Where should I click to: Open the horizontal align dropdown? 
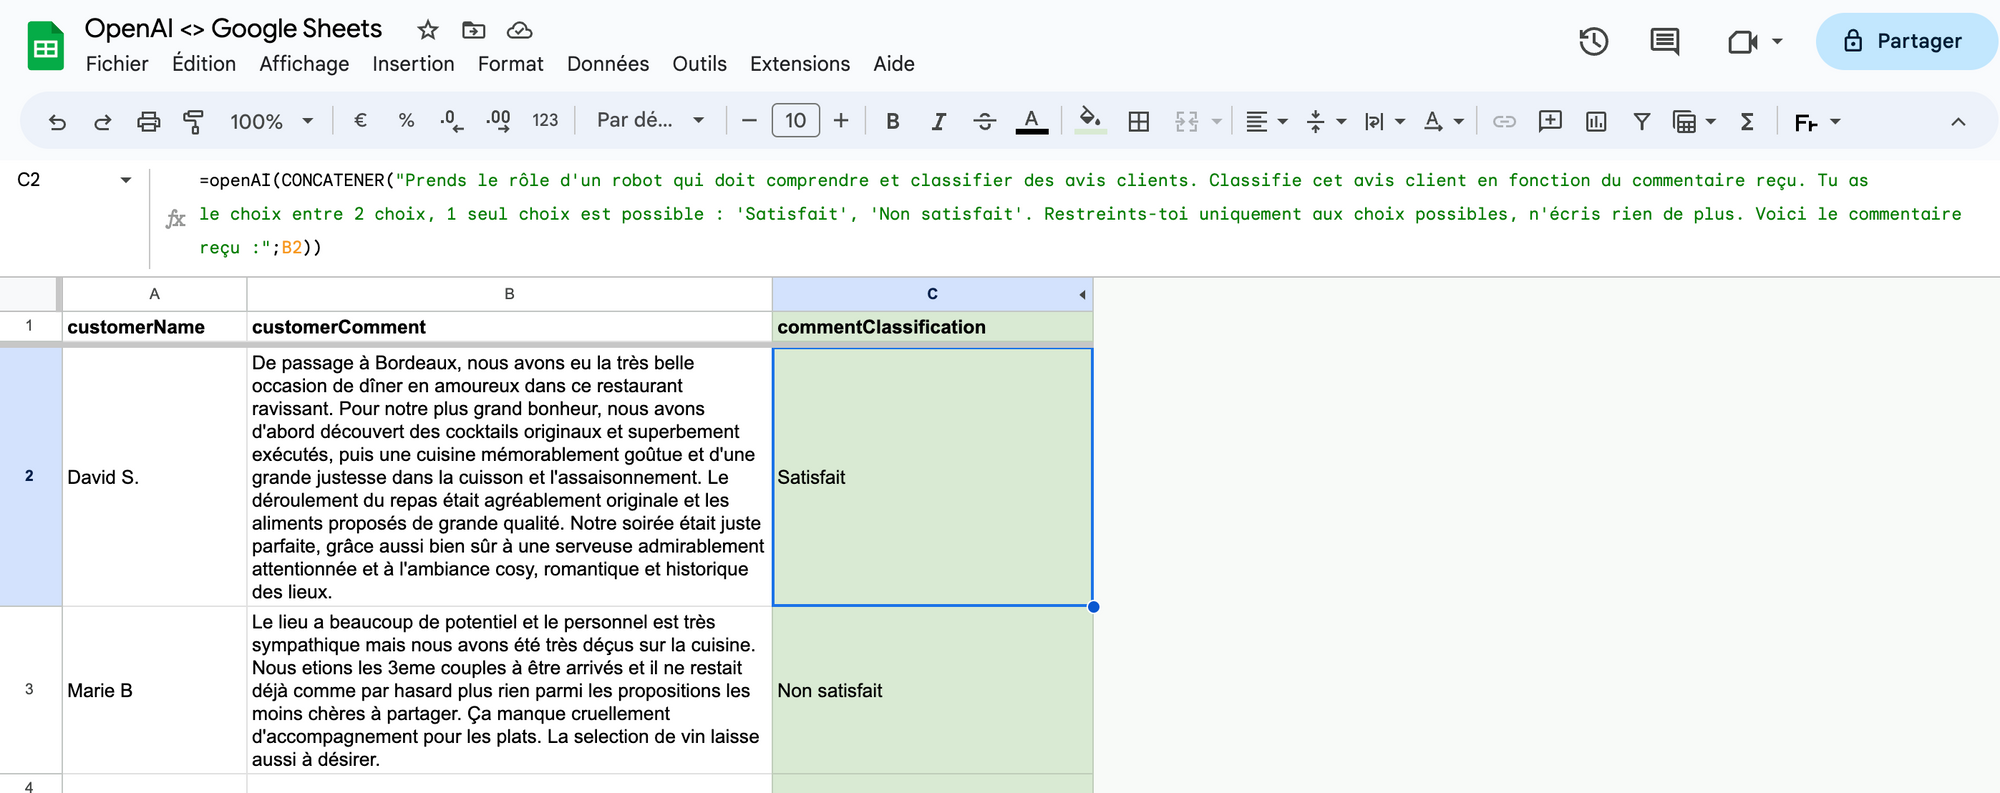pyautogui.click(x=1266, y=122)
